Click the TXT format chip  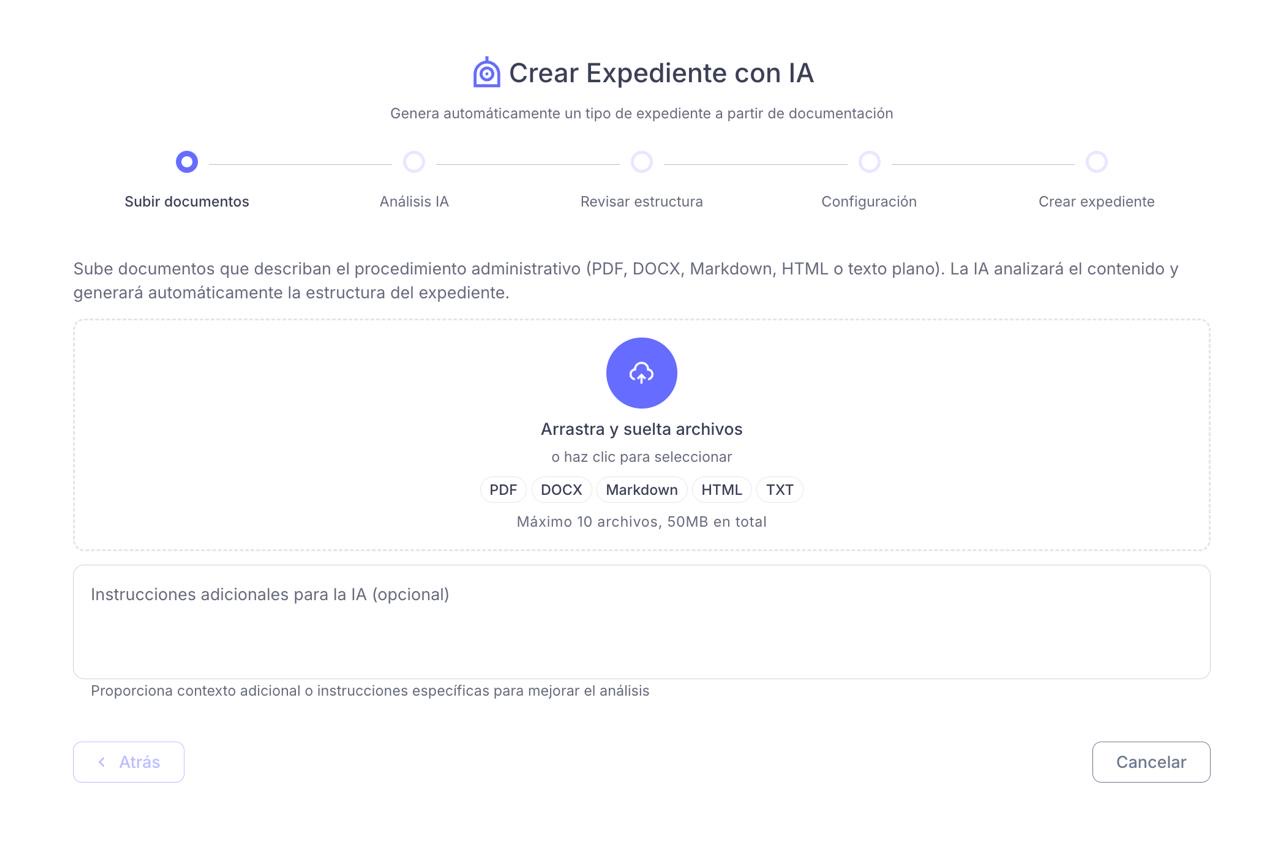pos(780,490)
